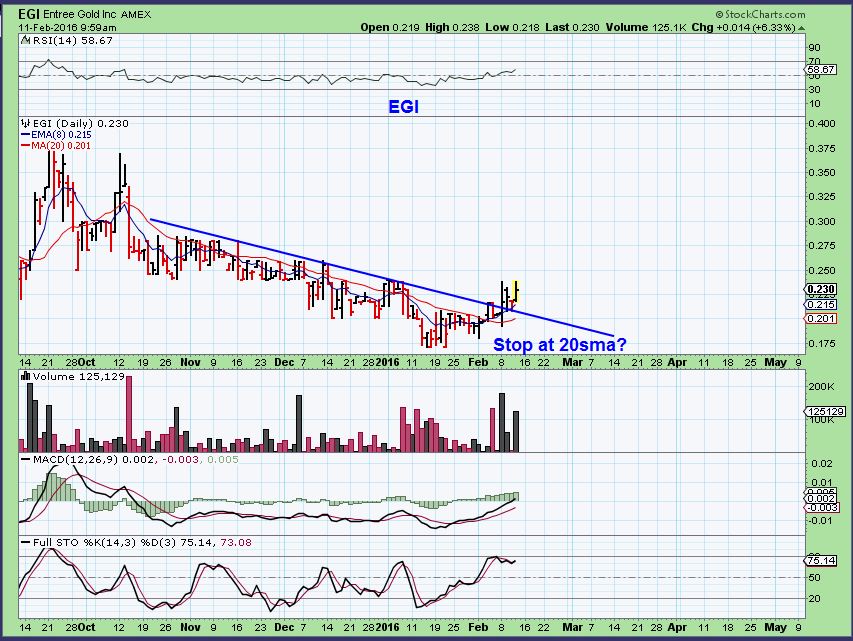Click the dash marker before the Full STO label

[26, 542]
